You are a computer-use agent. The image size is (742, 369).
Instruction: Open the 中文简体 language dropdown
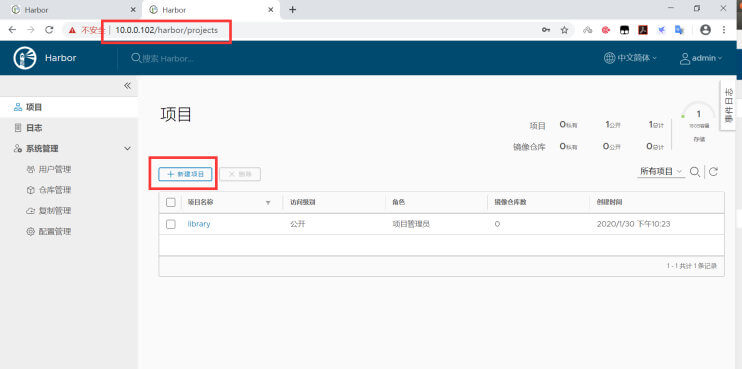pos(630,58)
